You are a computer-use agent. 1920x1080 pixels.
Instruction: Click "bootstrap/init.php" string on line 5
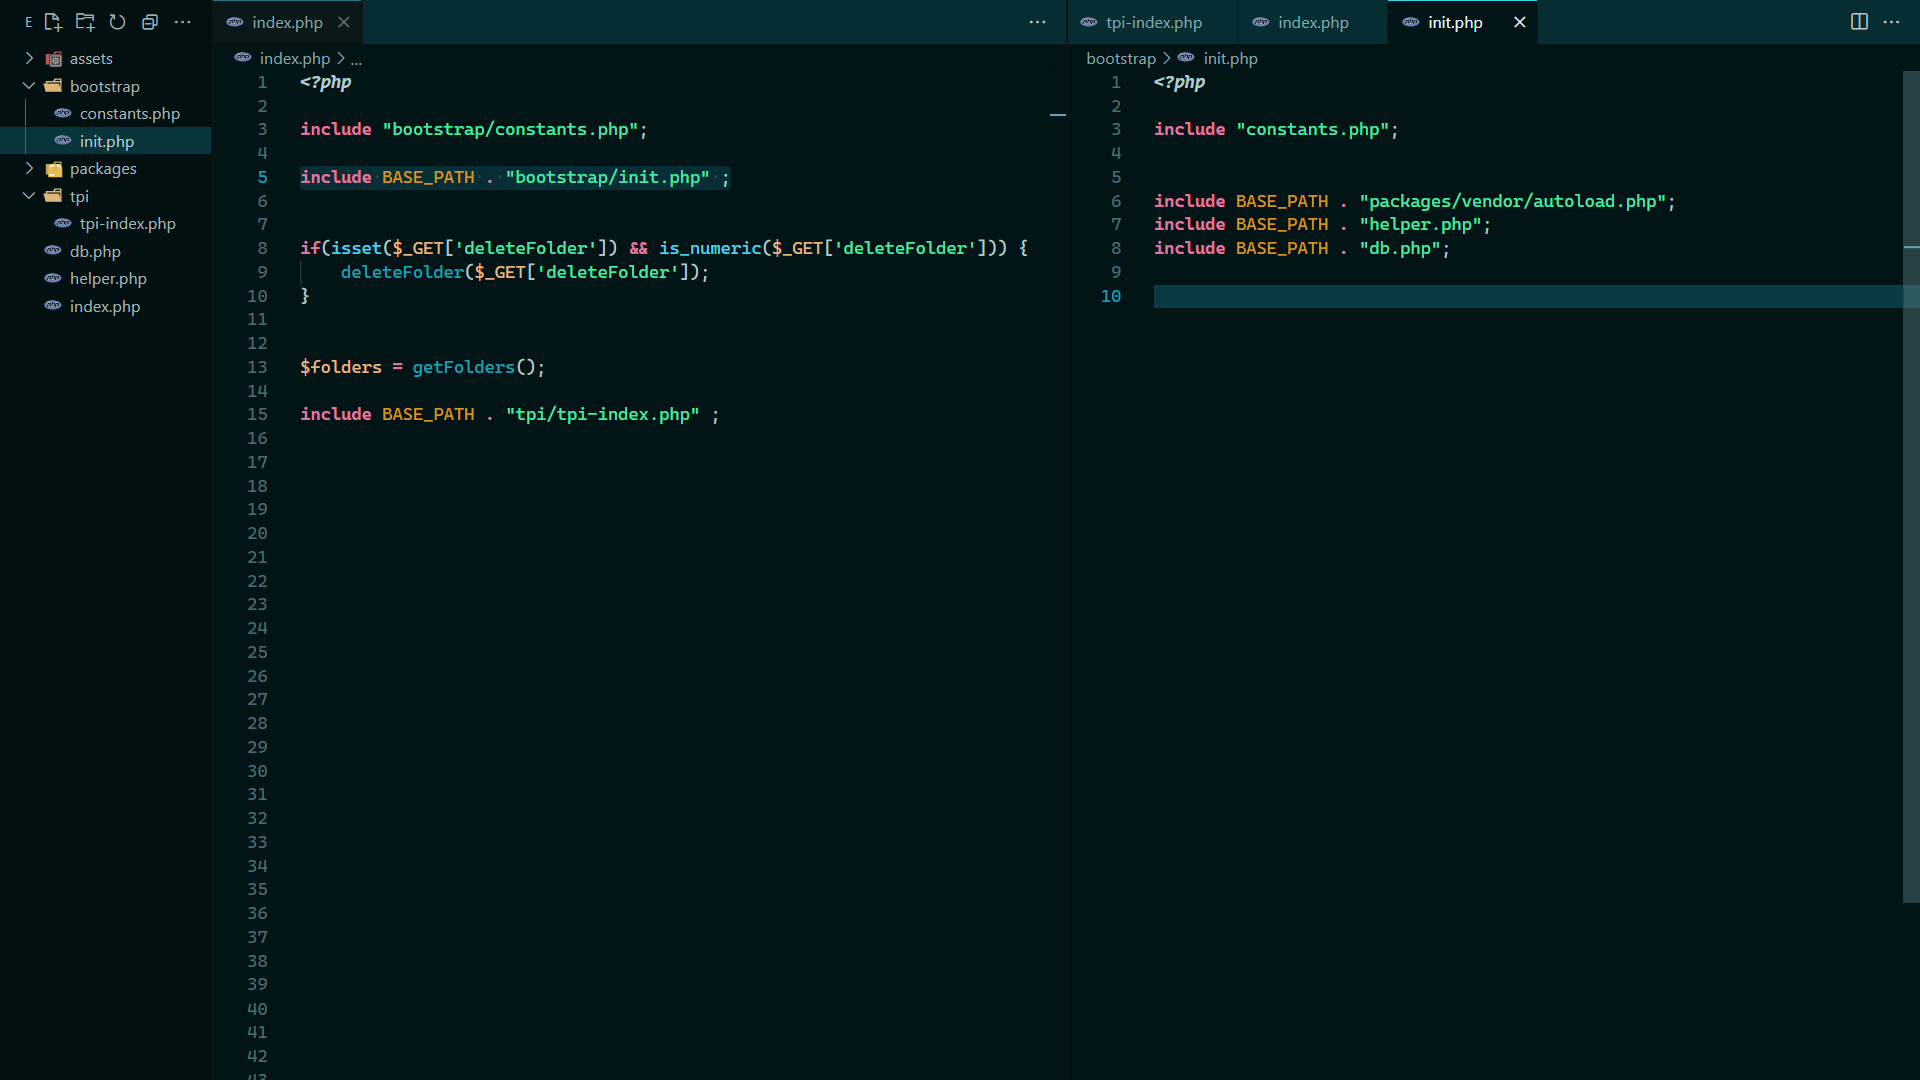[x=607, y=177]
